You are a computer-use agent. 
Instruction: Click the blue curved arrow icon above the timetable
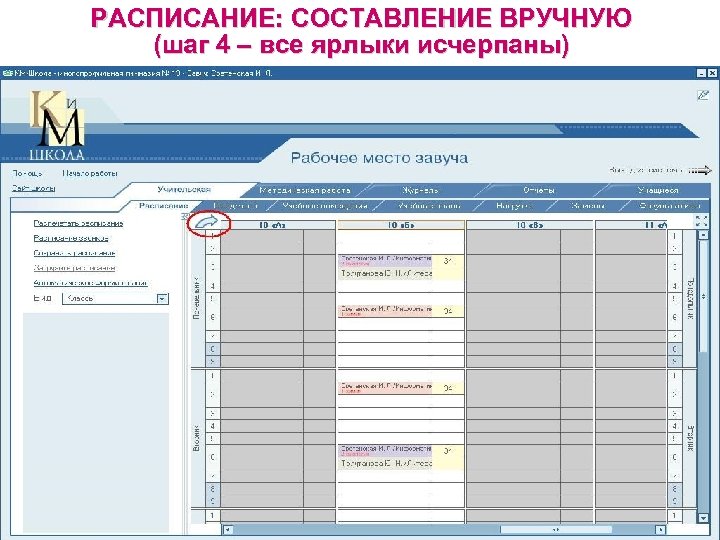207,222
